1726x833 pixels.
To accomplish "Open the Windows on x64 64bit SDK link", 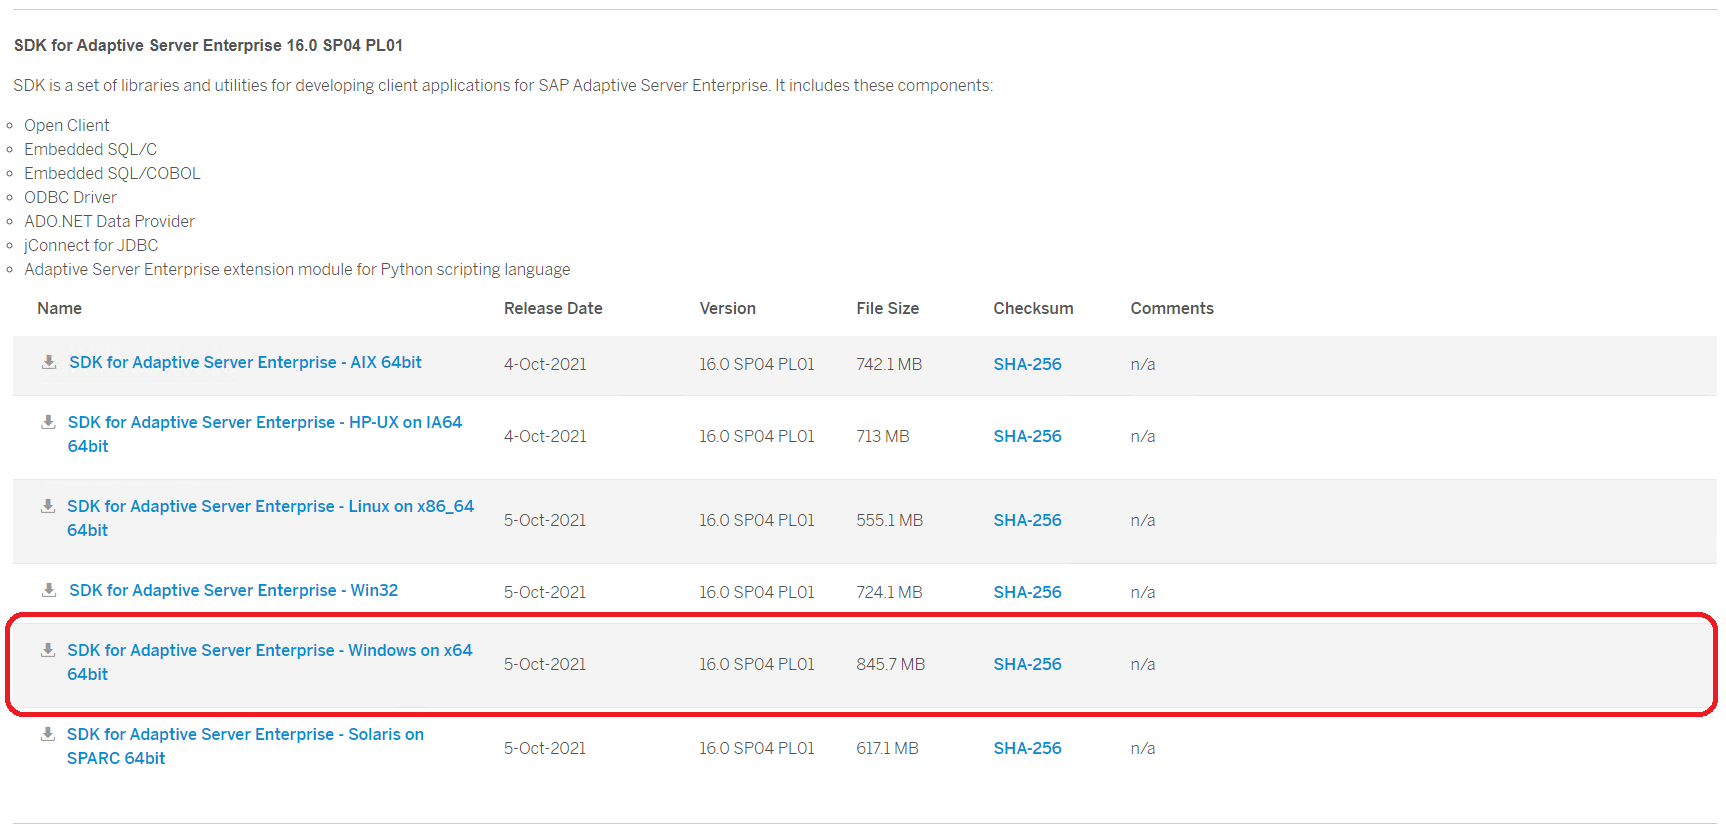I will coord(270,662).
